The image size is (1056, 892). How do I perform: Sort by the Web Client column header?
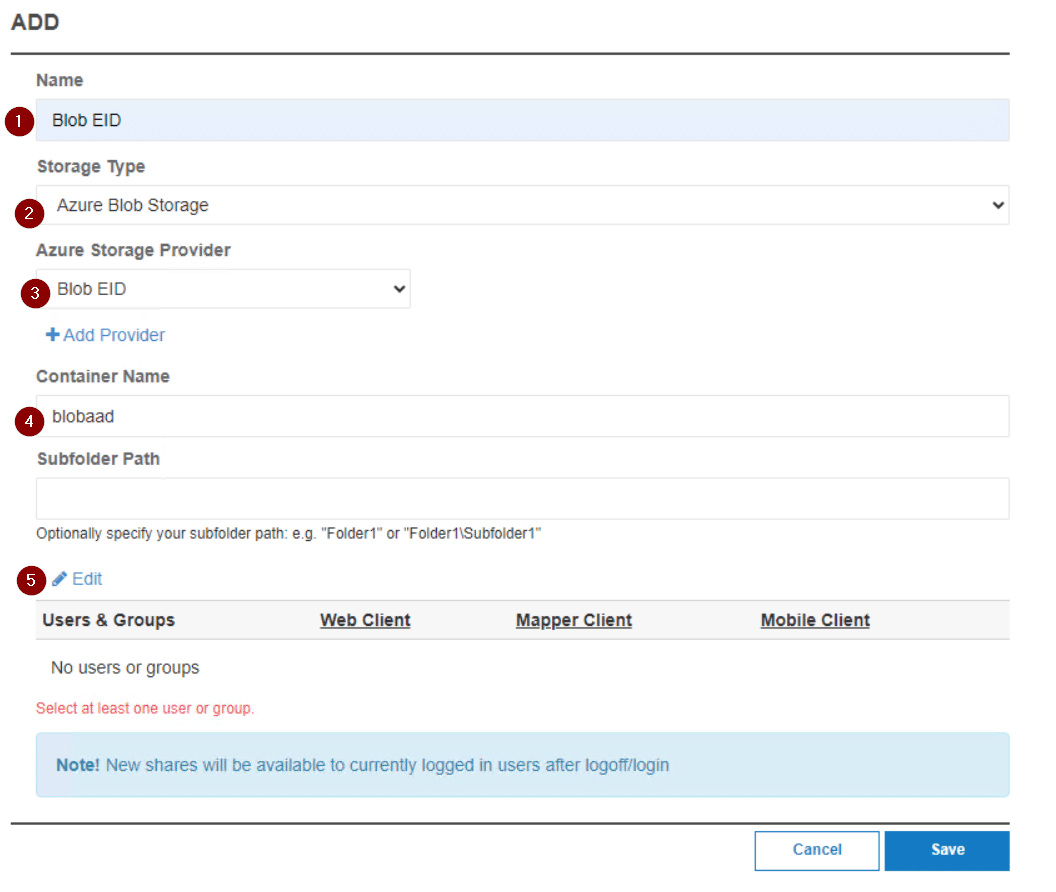pos(364,620)
